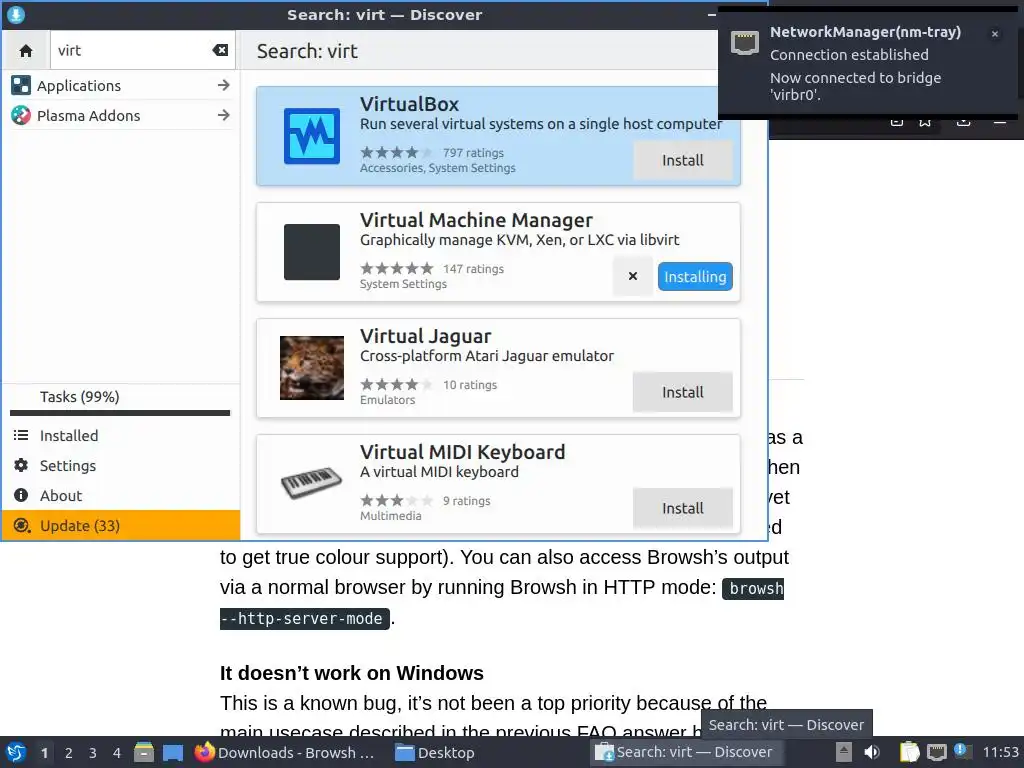Dismiss the NetworkManager notification
This screenshot has width=1024, height=768.
(x=995, y=34)
